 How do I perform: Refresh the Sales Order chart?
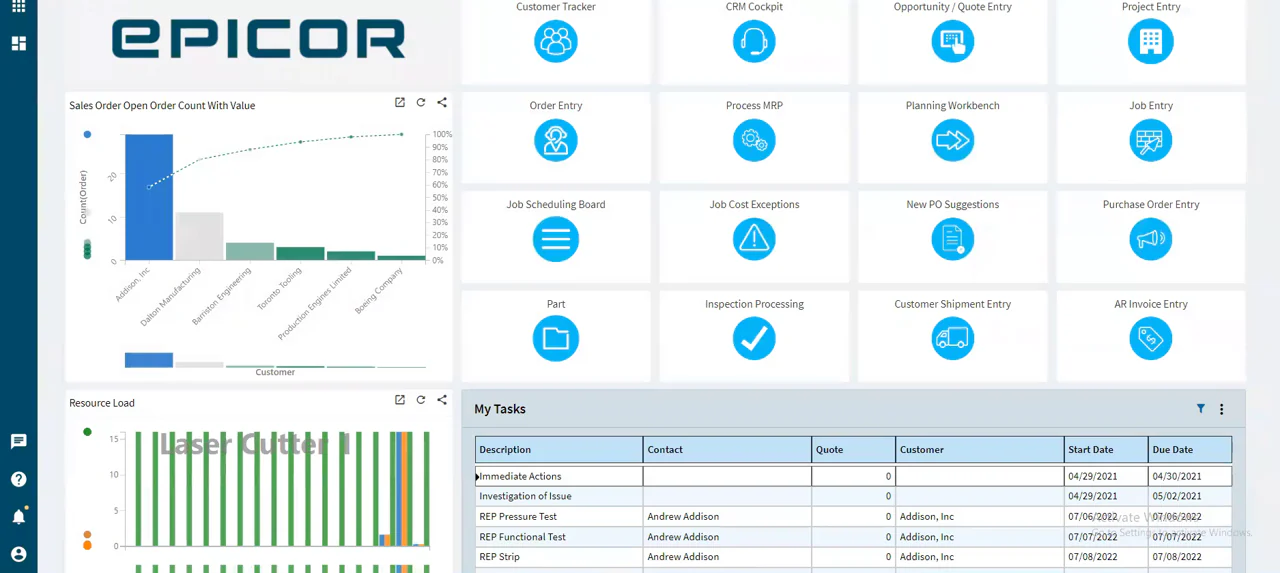click(x=421, y=103)
